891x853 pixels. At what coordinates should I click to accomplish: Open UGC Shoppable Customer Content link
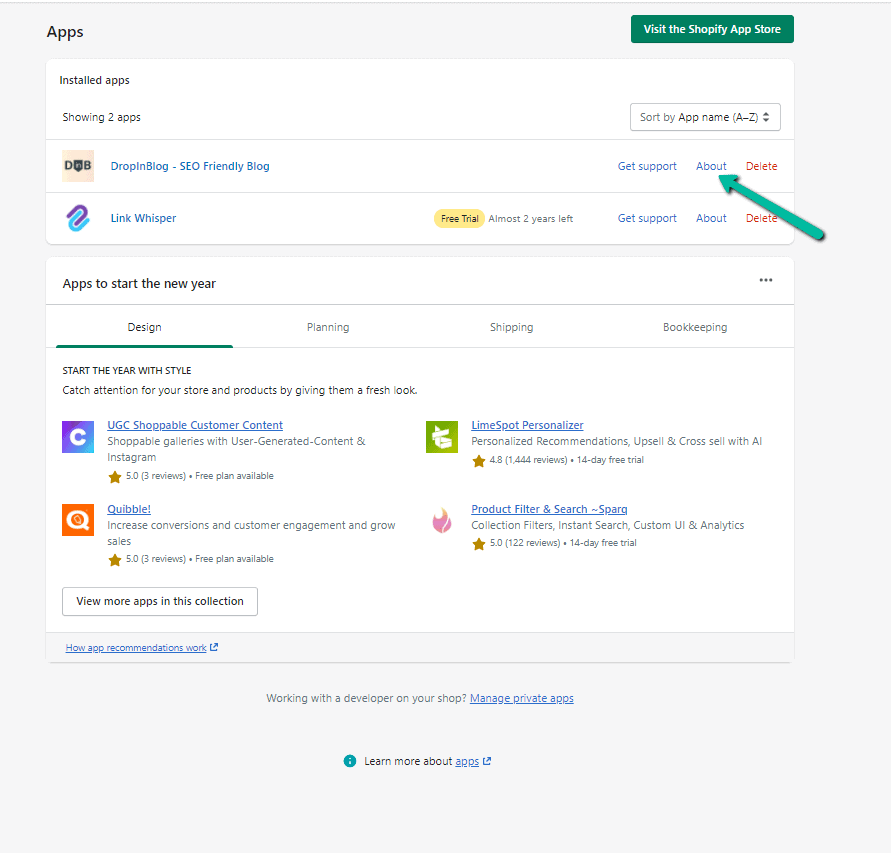(195, 425)
